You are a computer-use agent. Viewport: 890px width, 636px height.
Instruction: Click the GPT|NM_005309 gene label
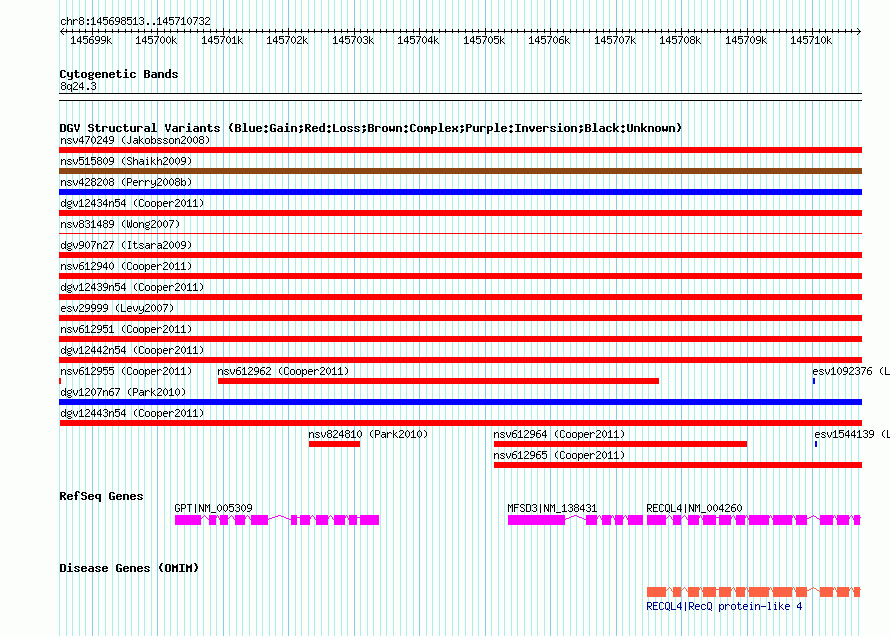(213, 508)
